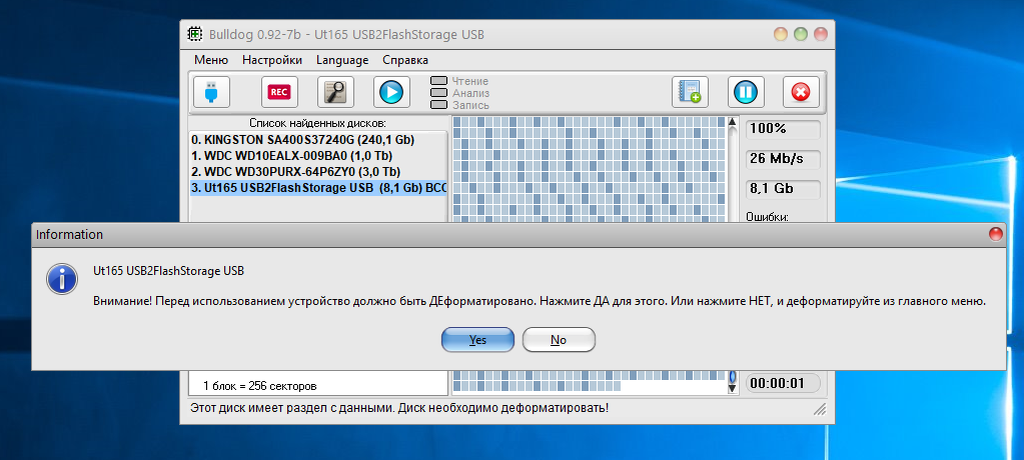The height and width of the screenshot is (460, 1024).
Task: Minimize Bulldog window with yellow button
Action: click(x=780, y=34)
